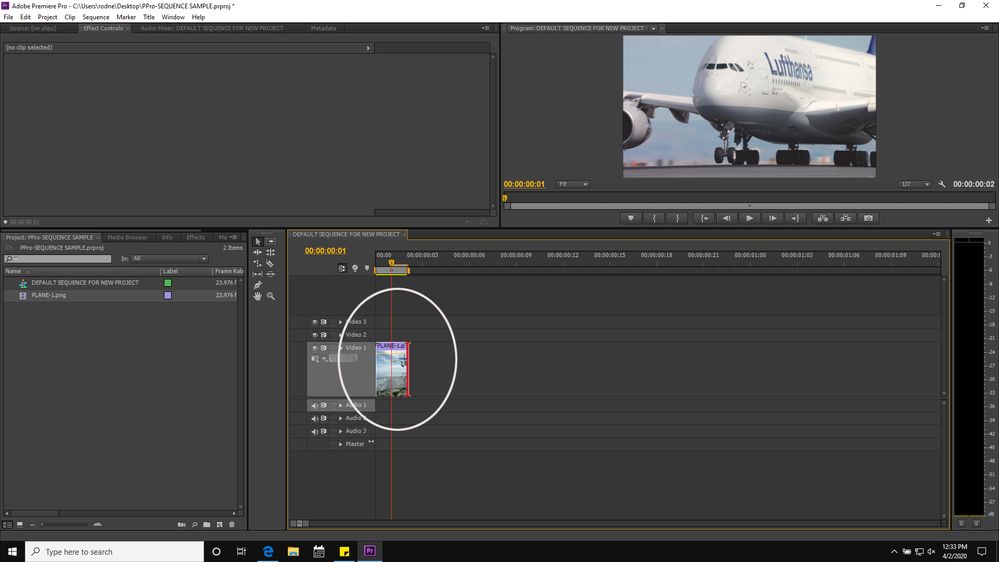Select PLANE-1.png in Project panel
Screen dimensions: 999x562
pyautogui.click(x=49, y=296)
